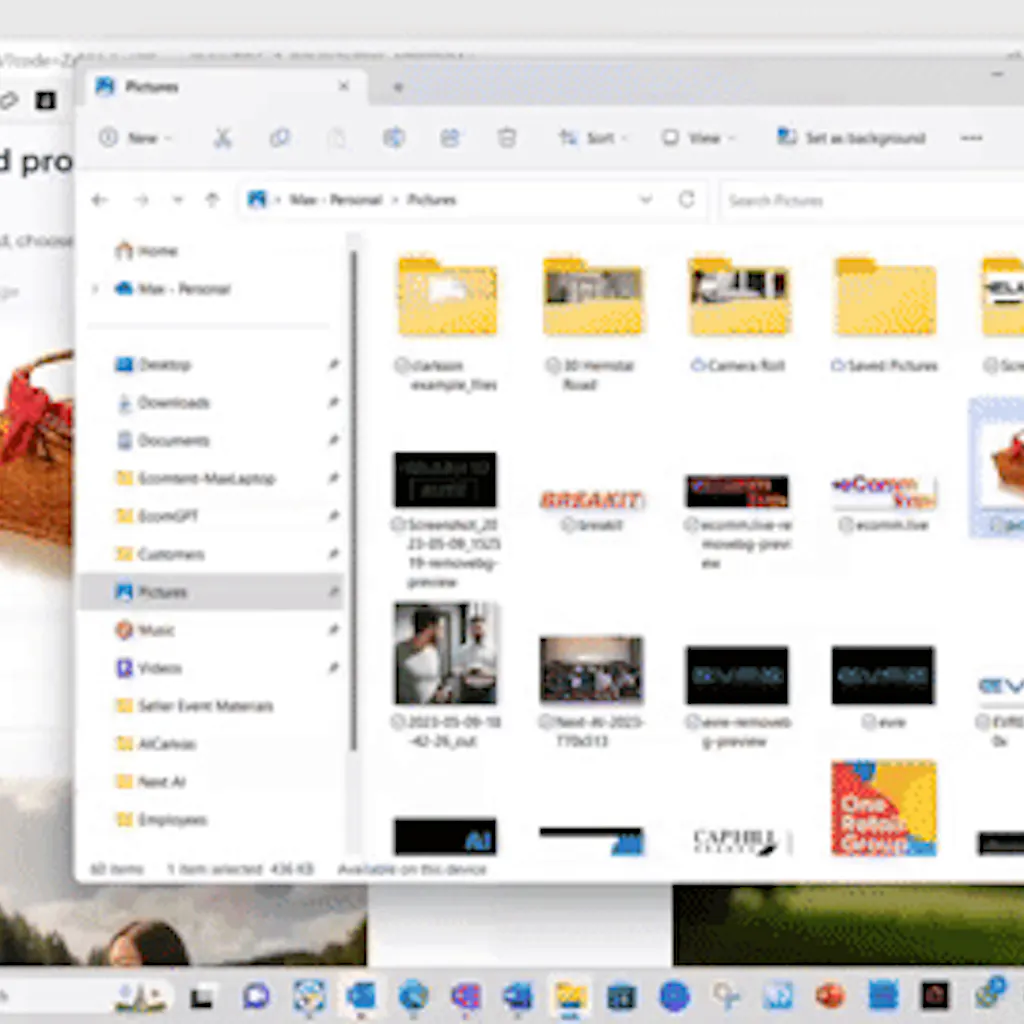1024x1024 pixels.
Task: Click the Rename icon in toolbar
Action: point(394,138)
